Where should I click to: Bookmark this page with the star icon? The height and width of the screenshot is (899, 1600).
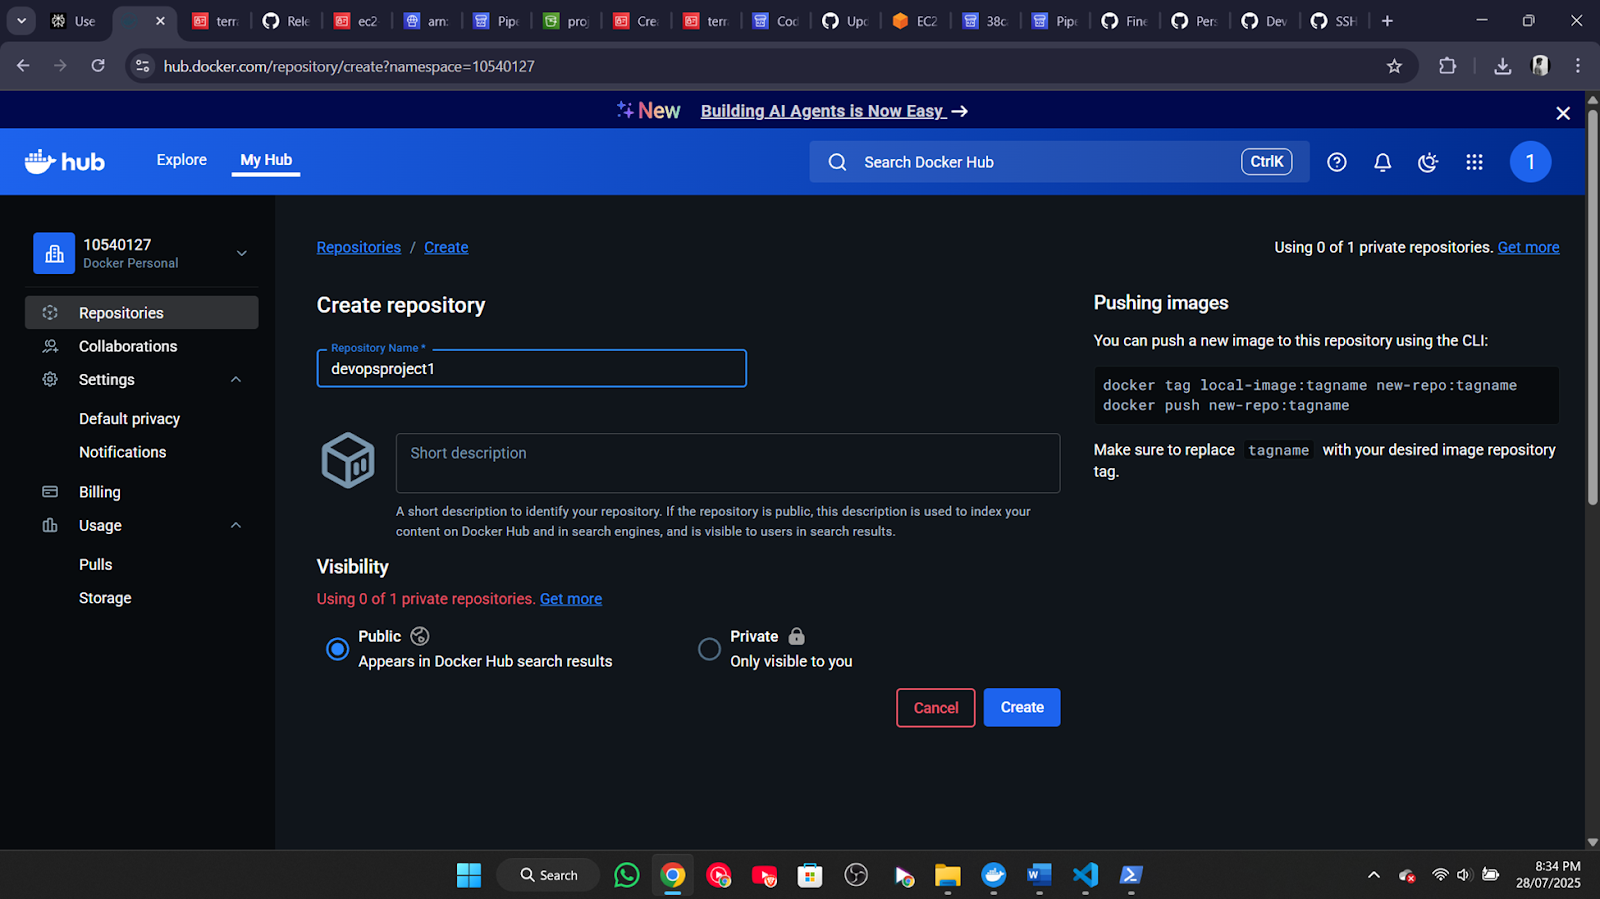click(x=1394, y=66)
